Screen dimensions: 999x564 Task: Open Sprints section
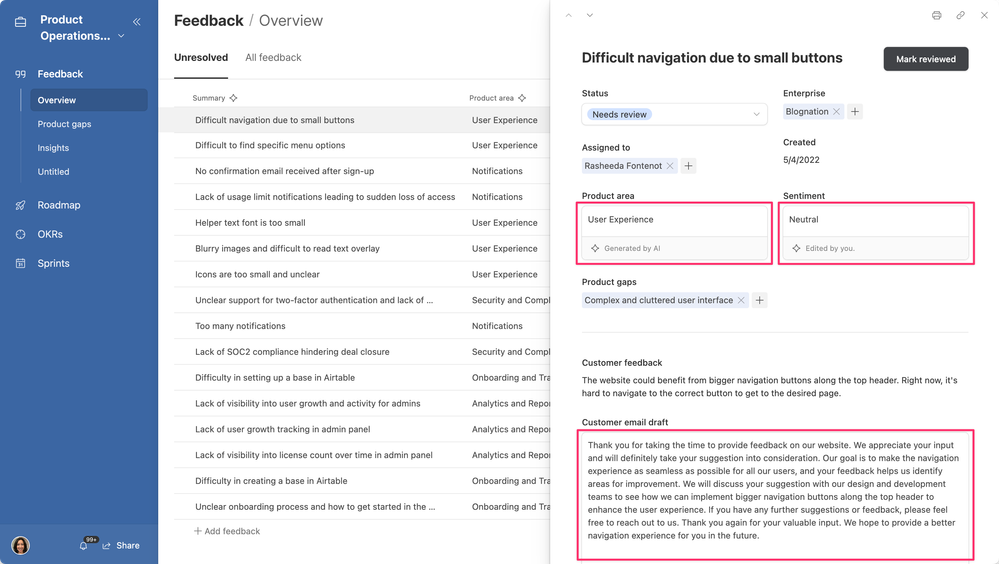pos(54,263)
